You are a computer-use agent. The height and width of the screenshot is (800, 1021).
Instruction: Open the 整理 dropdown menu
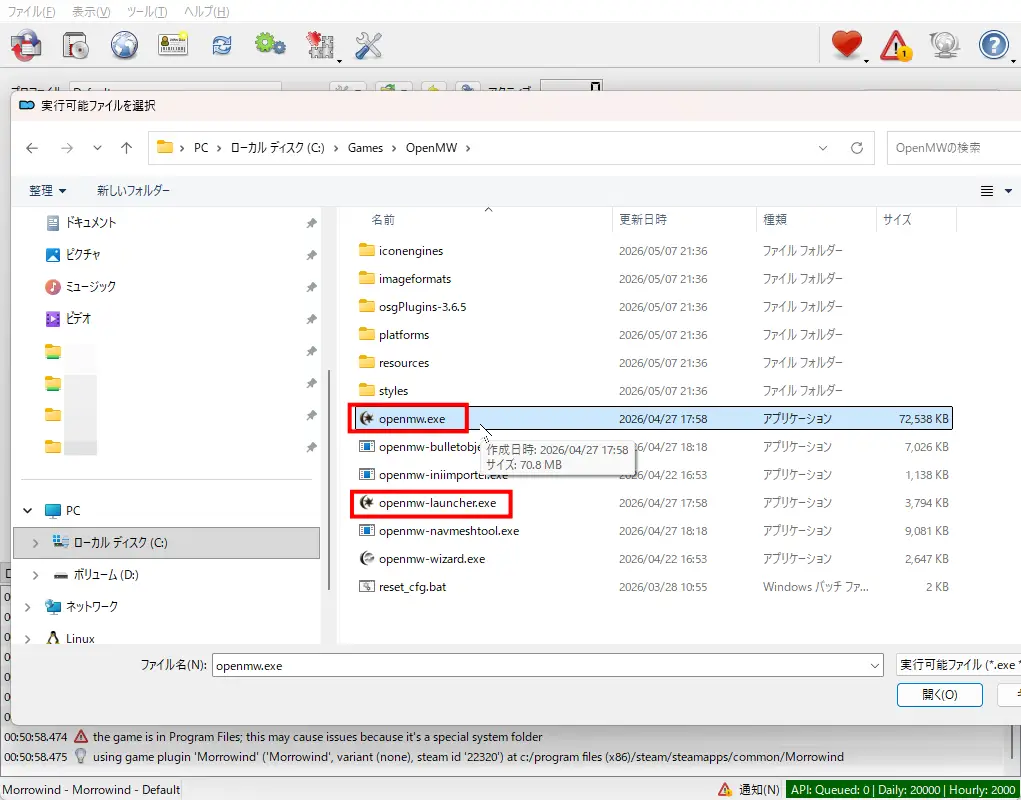point(47,191)
